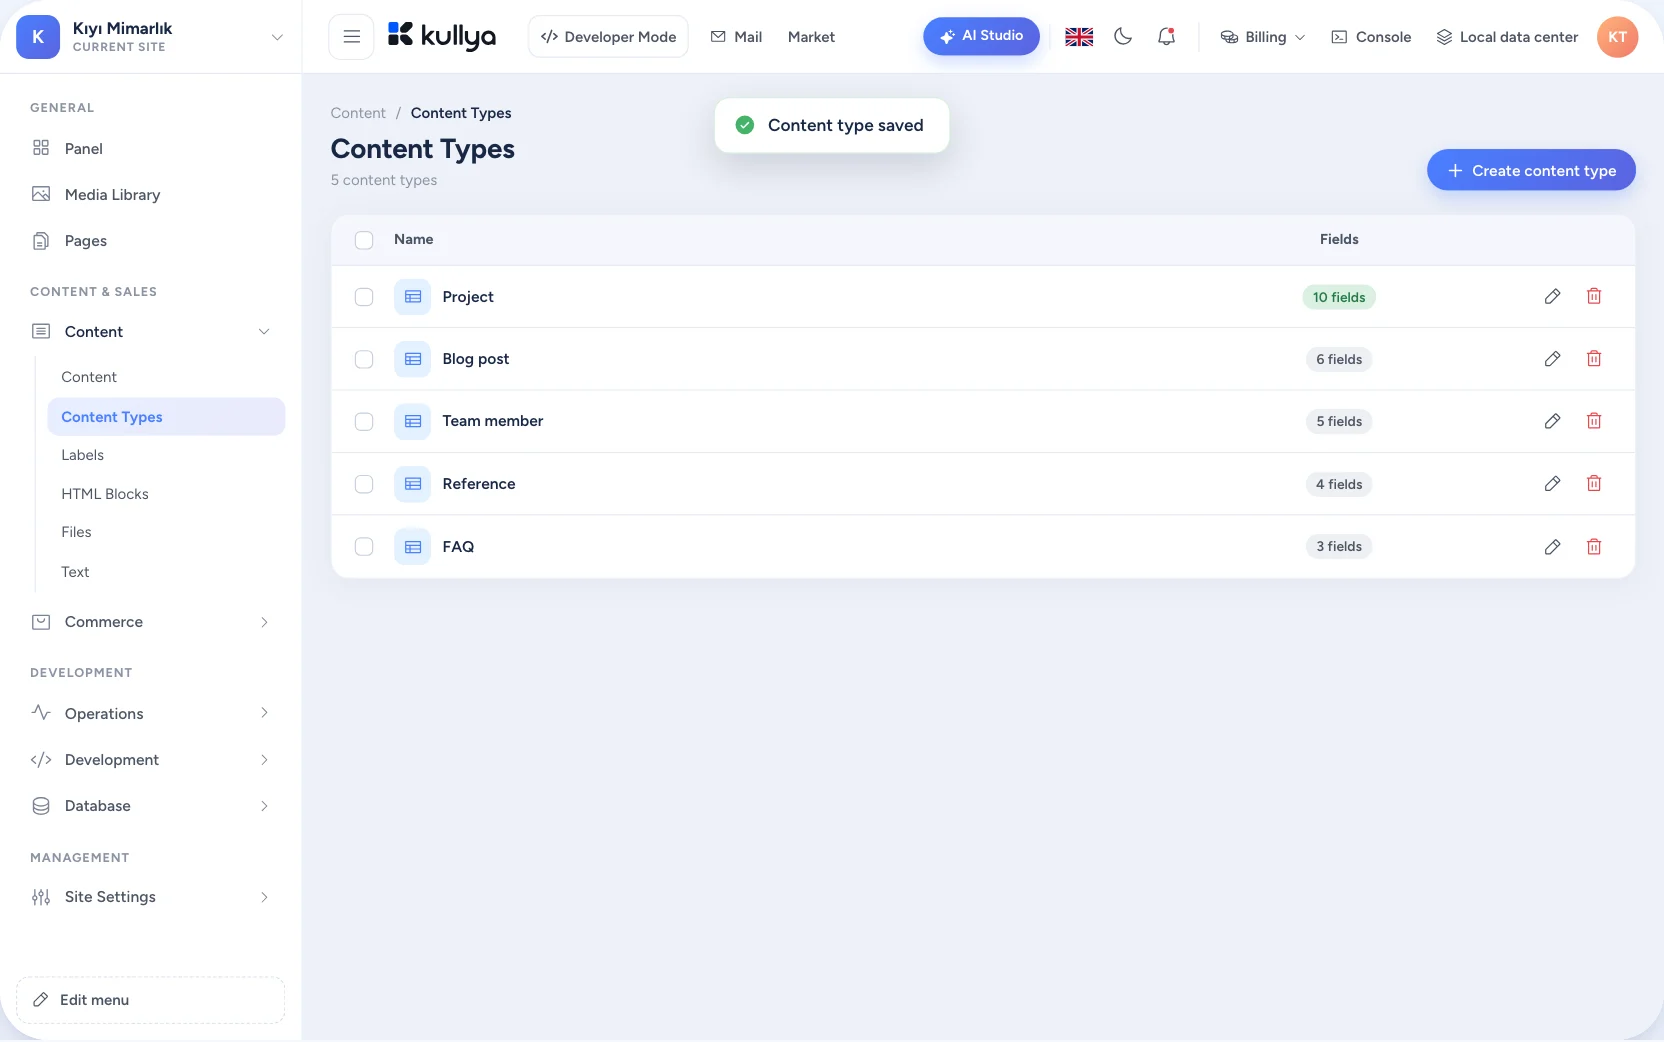Click the Content breadcrumb link
The image size is (1664, 1042).
358,113
